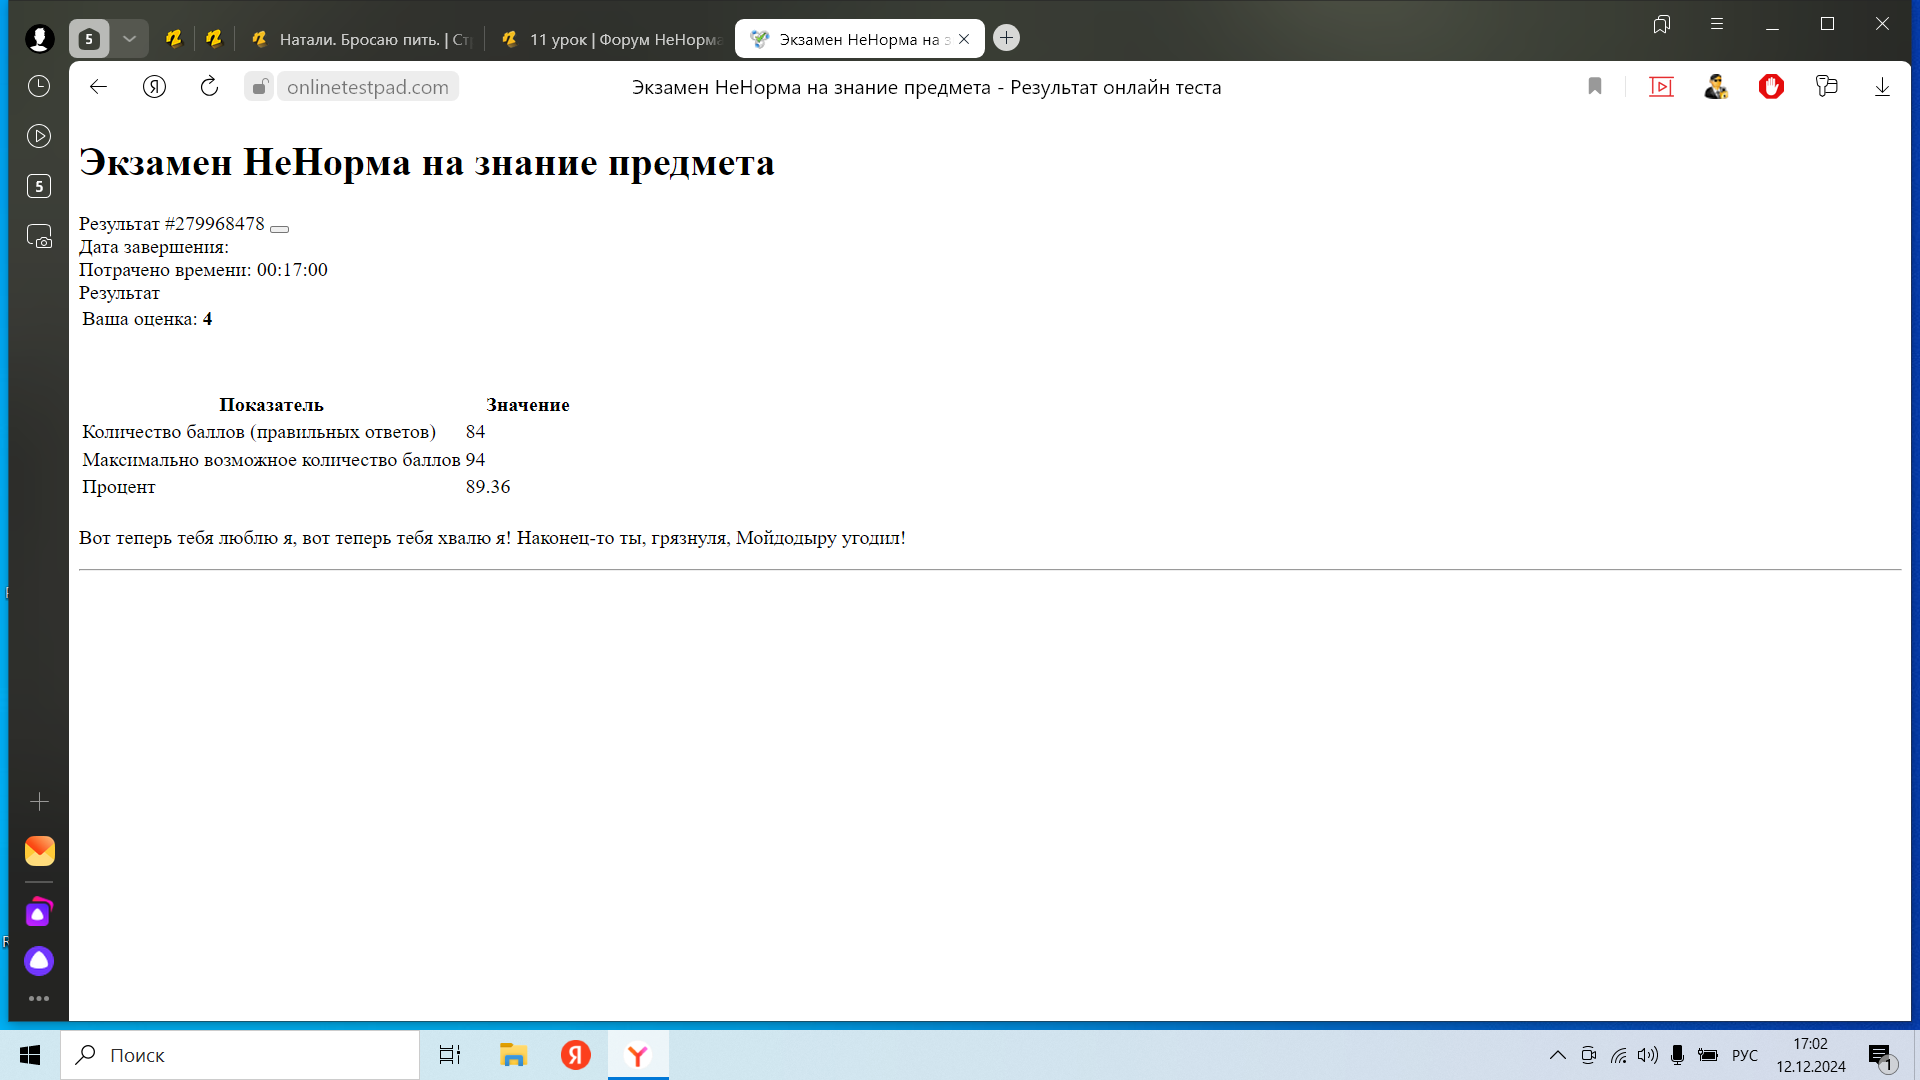Expand the tab group dropdown arrow
1920x1080 pixels.
point(129,39)
